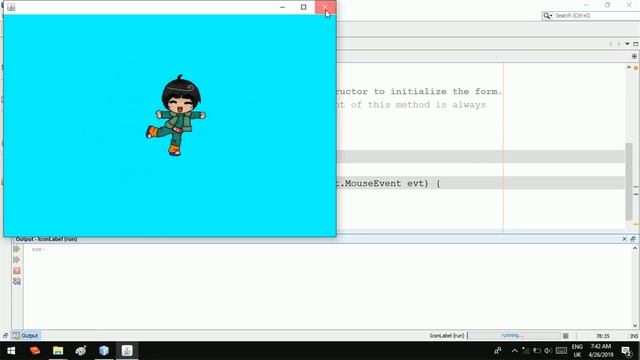Click the chibi character image in Java window
This screenshot has height=360, width=640.
point(176,115)
